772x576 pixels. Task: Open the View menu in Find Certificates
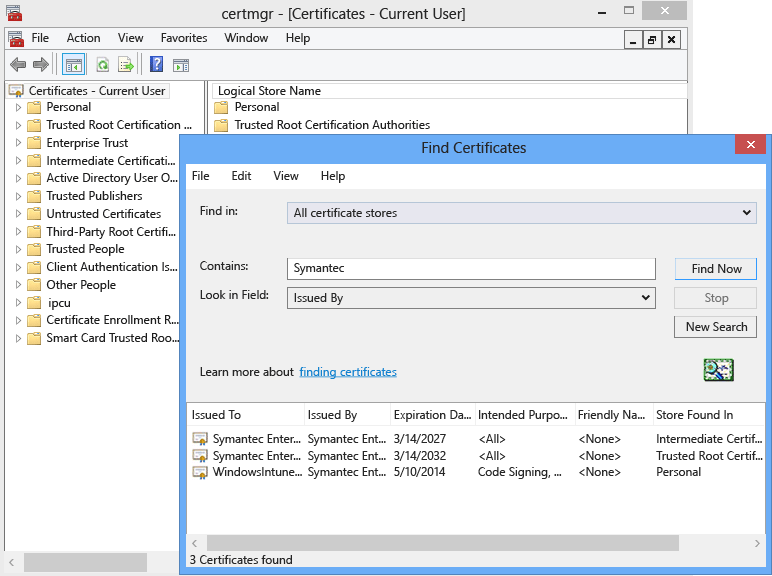coord(286,176)
